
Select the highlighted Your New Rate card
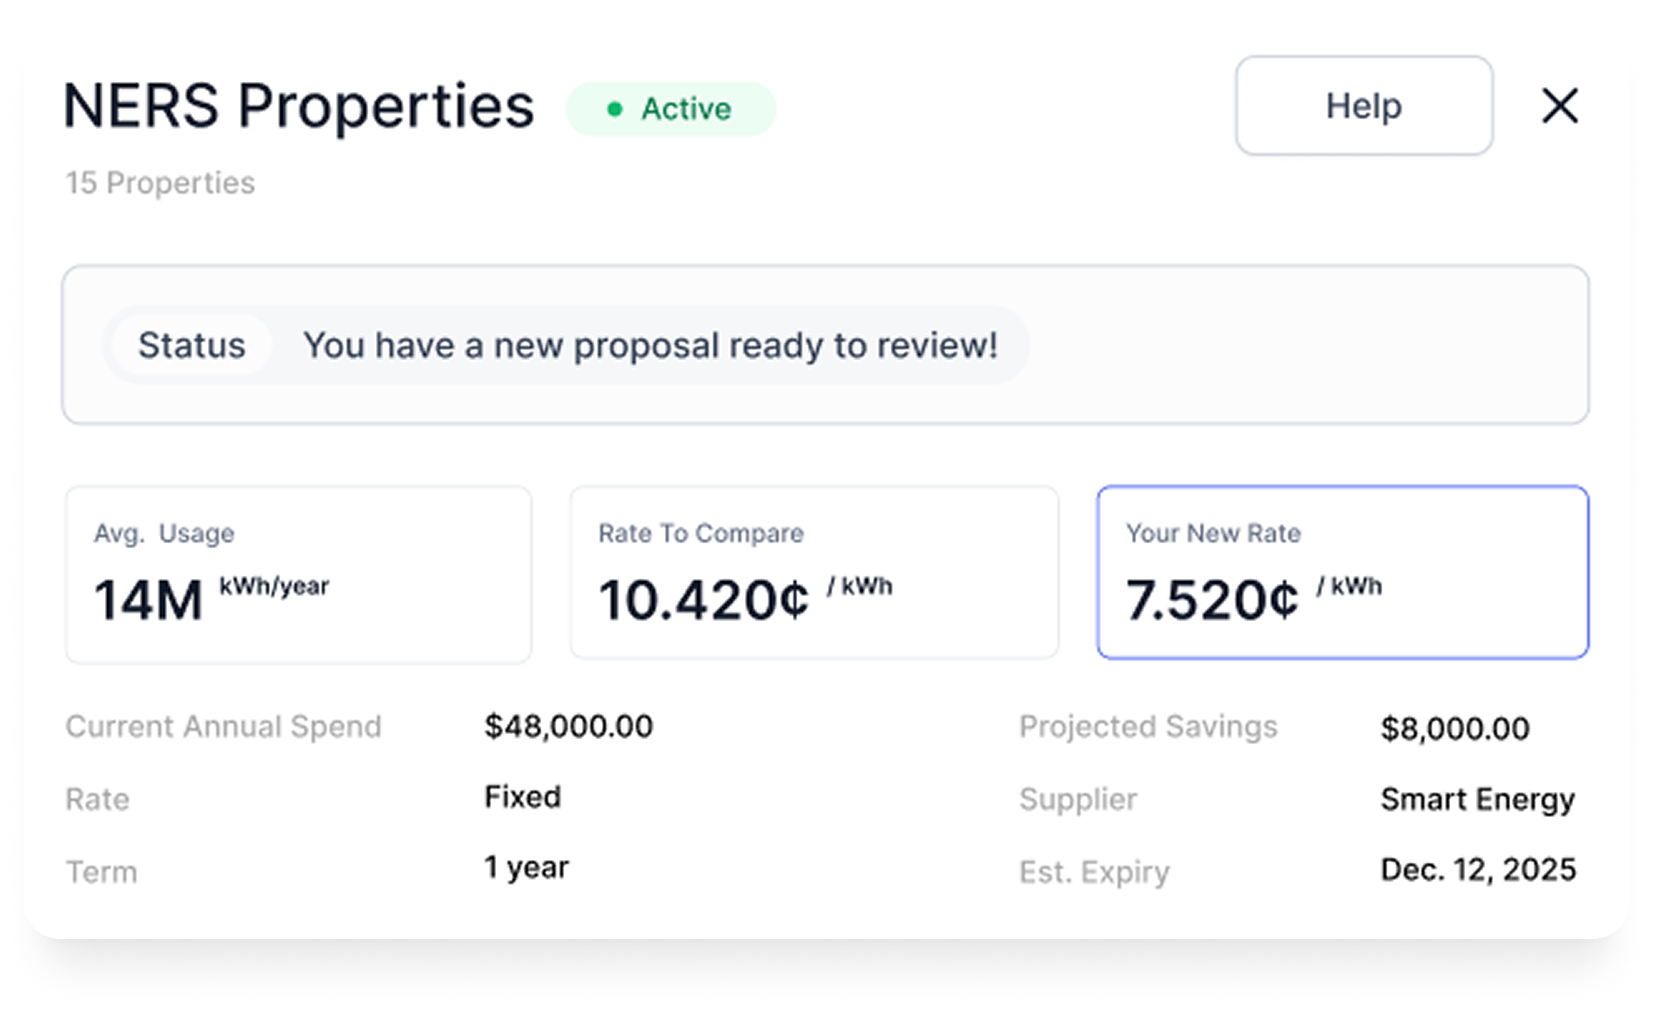click(x=1341, y=573)
